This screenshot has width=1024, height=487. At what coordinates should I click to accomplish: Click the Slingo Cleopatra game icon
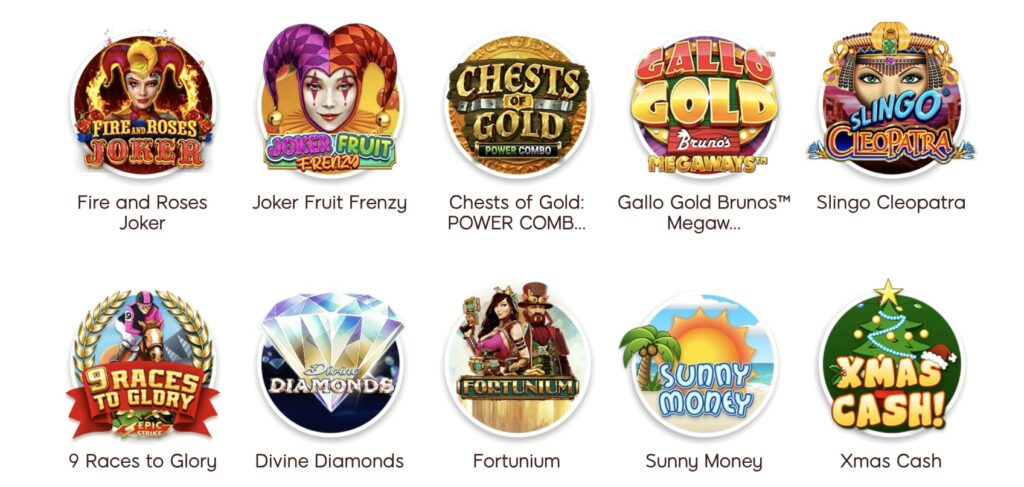(891, 99)
